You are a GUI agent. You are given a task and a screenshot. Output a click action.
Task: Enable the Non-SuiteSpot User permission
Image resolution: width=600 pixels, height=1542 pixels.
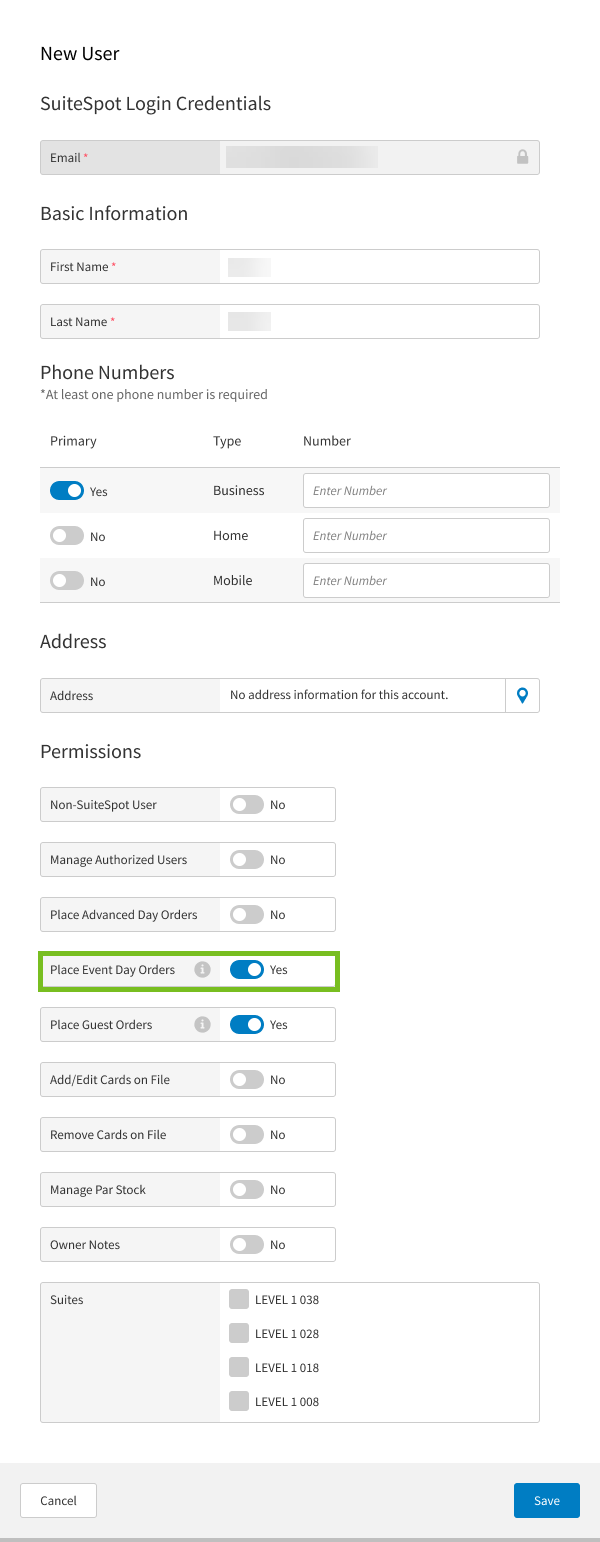click(x=247, y=804)
